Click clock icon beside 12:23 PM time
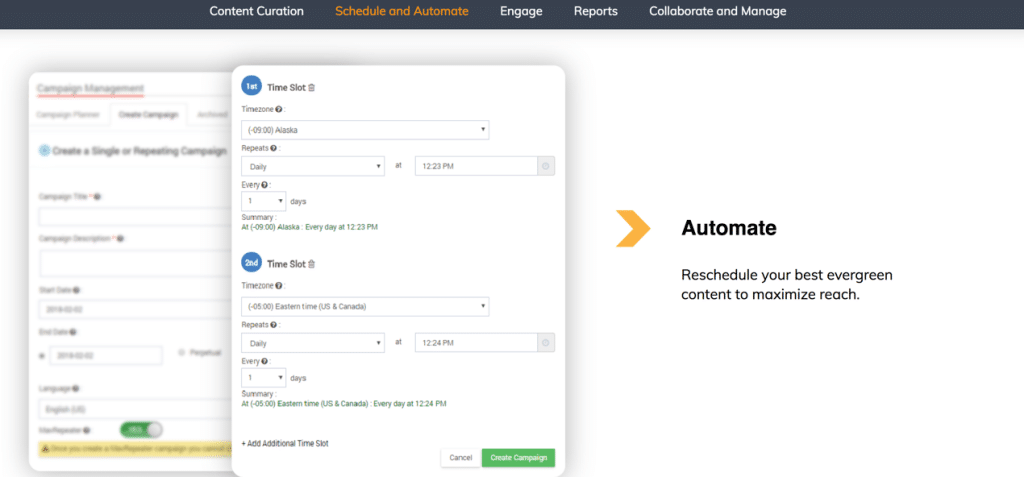Viewport: 1024px width, 477px height. pos(546,166)
